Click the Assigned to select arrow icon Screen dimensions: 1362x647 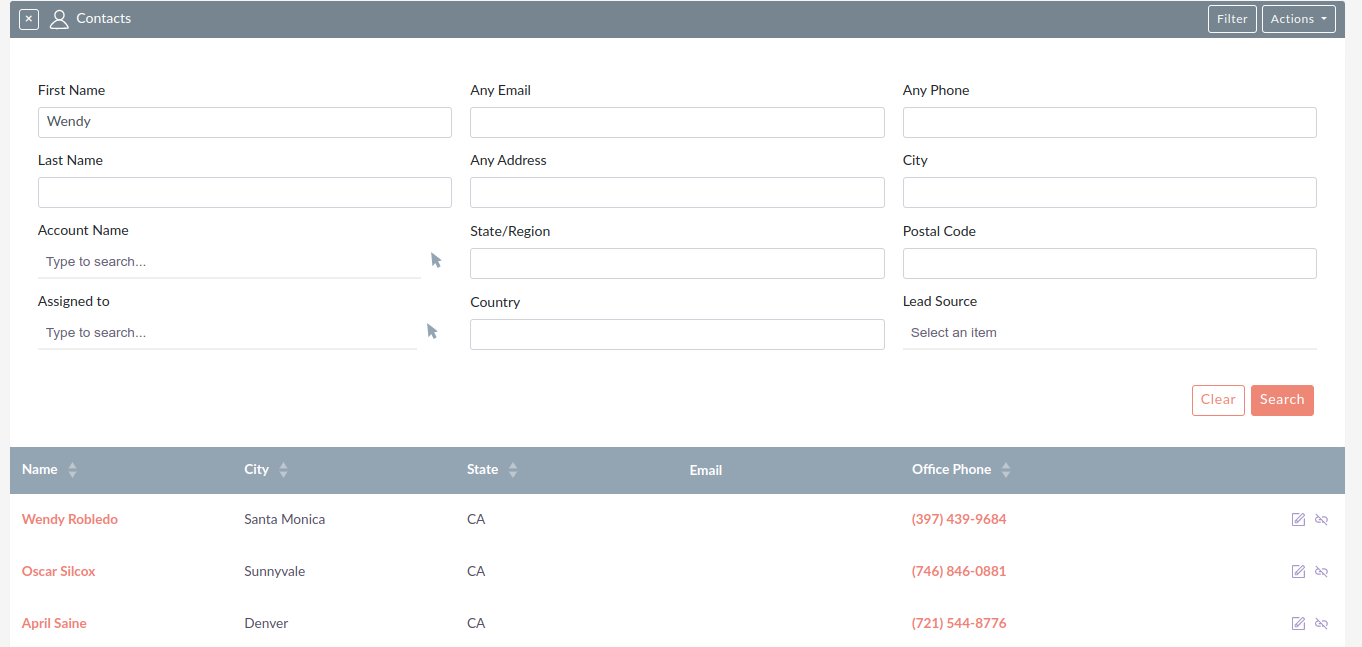click(x=432, y=331)
